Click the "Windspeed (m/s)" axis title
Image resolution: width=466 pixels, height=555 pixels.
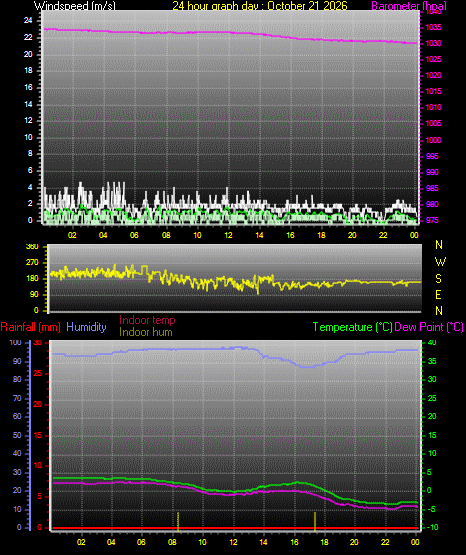pos(74,6)
